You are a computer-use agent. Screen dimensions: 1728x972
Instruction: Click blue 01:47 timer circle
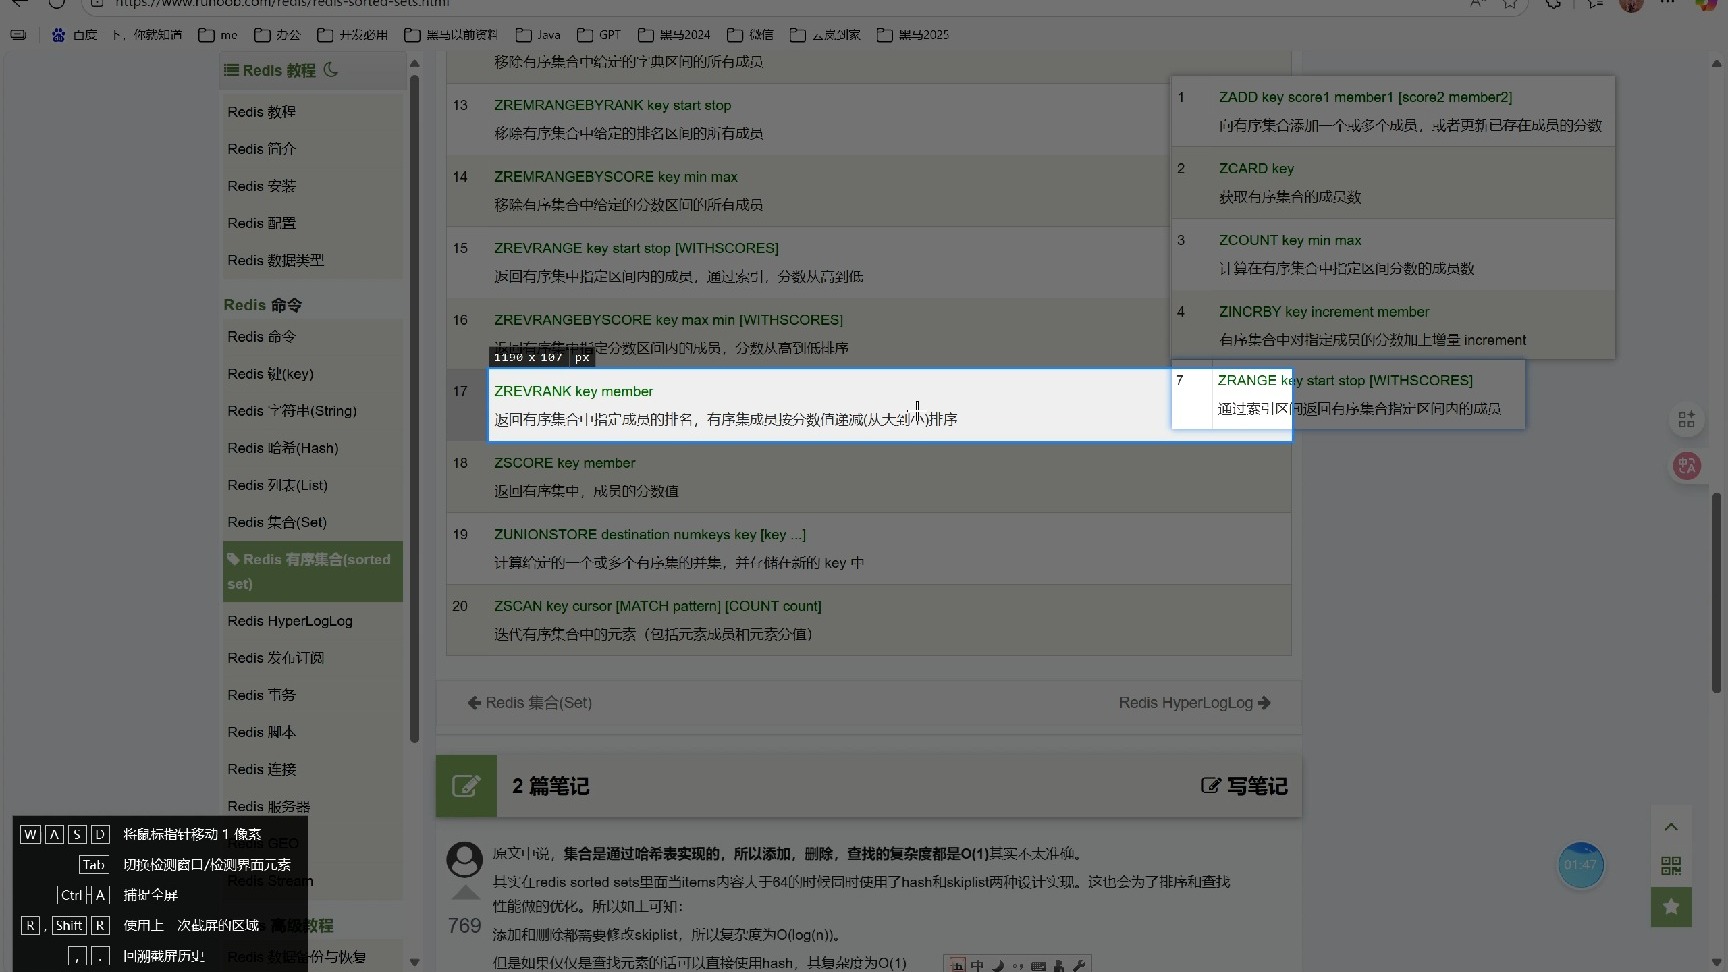1581,865
